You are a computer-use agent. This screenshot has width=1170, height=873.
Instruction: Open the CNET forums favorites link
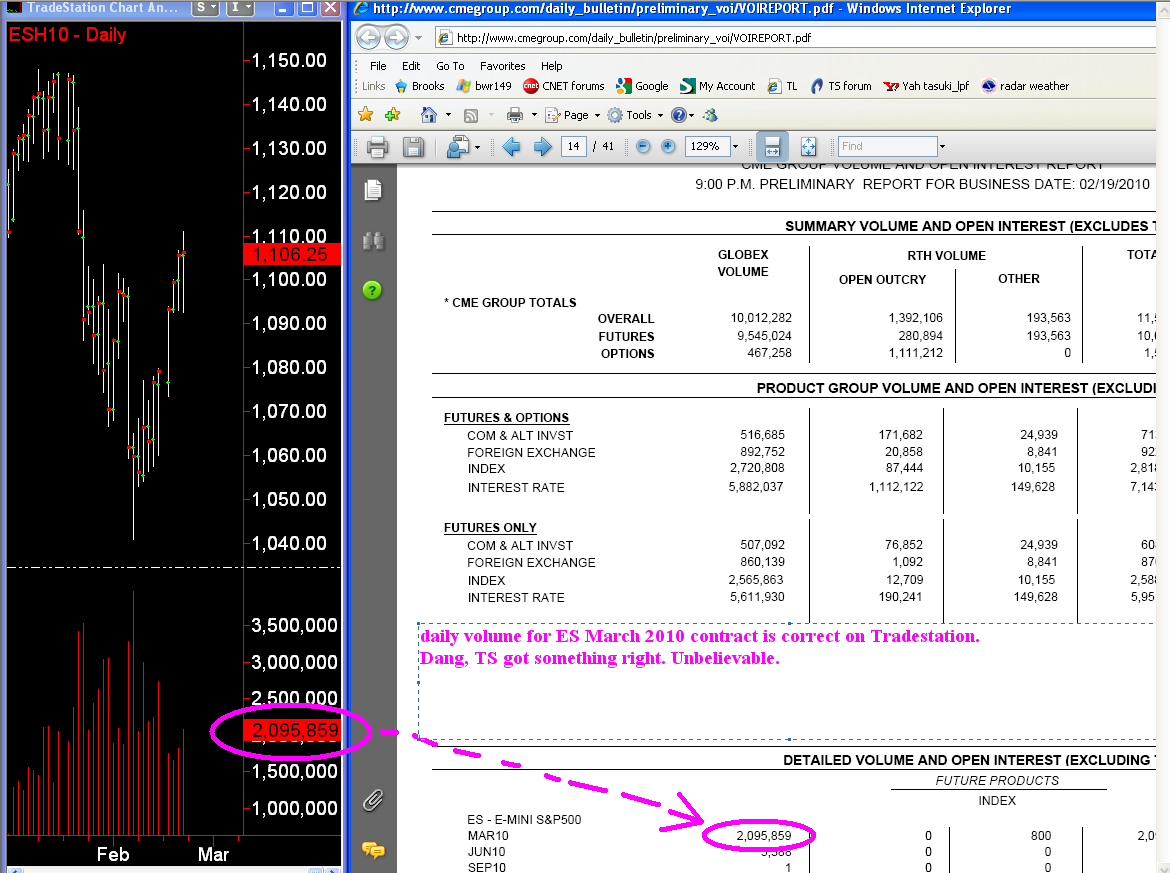pyautogui.click(x=564, y=86)
